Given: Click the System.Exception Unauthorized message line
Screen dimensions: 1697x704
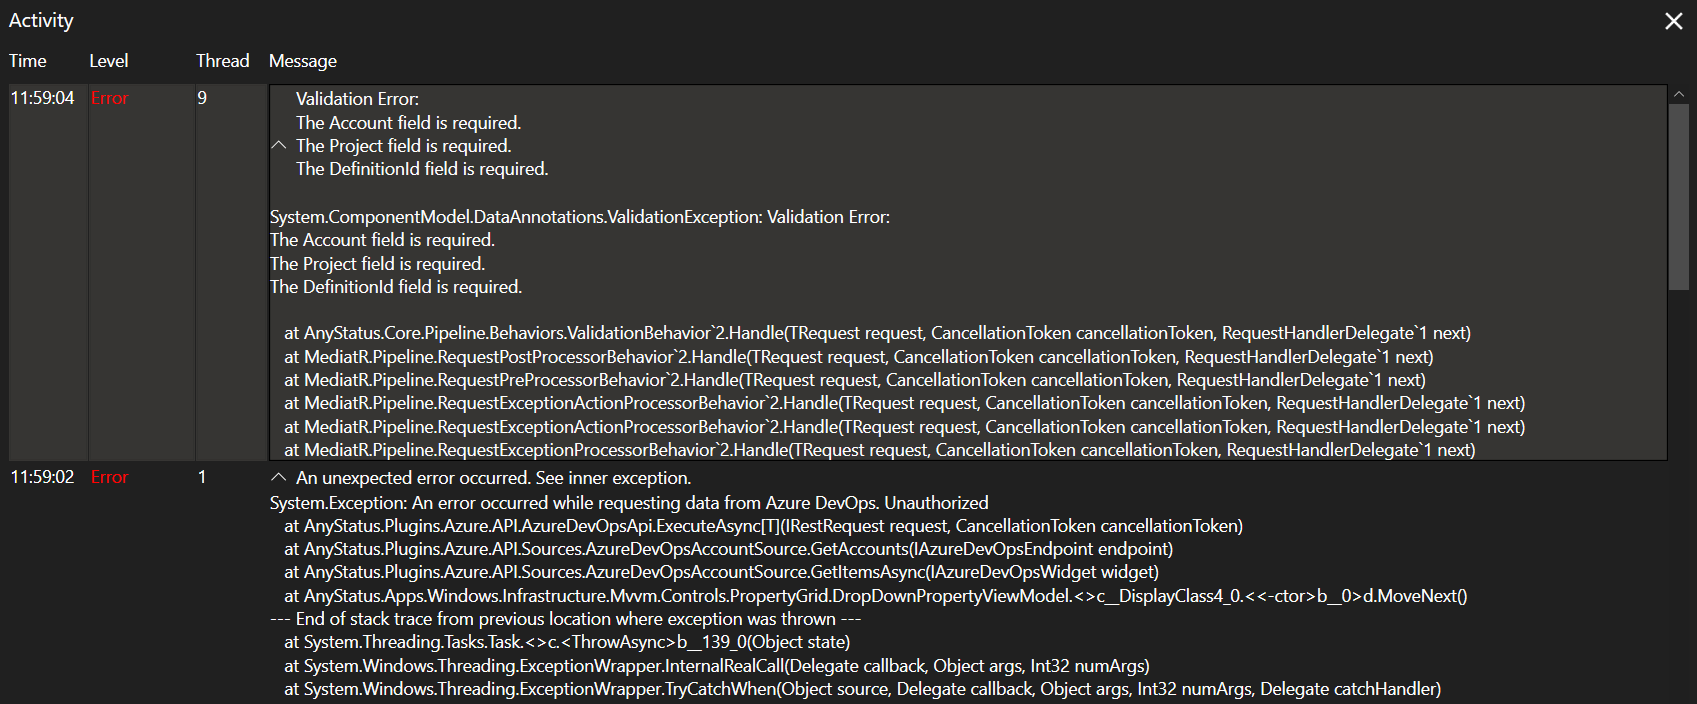Looking at the screenshot, I should 628,502.
